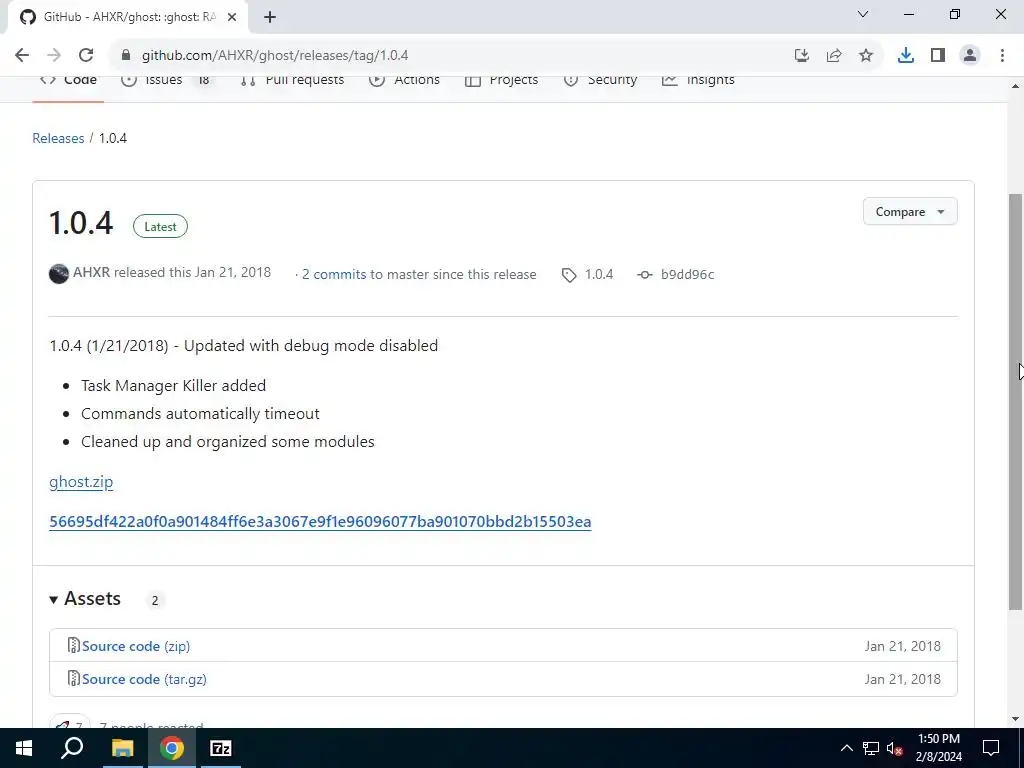Open the Actions tab
The height and width of the screenshot is (768, 1024).
pyautogui.click(x=404, y=80)
